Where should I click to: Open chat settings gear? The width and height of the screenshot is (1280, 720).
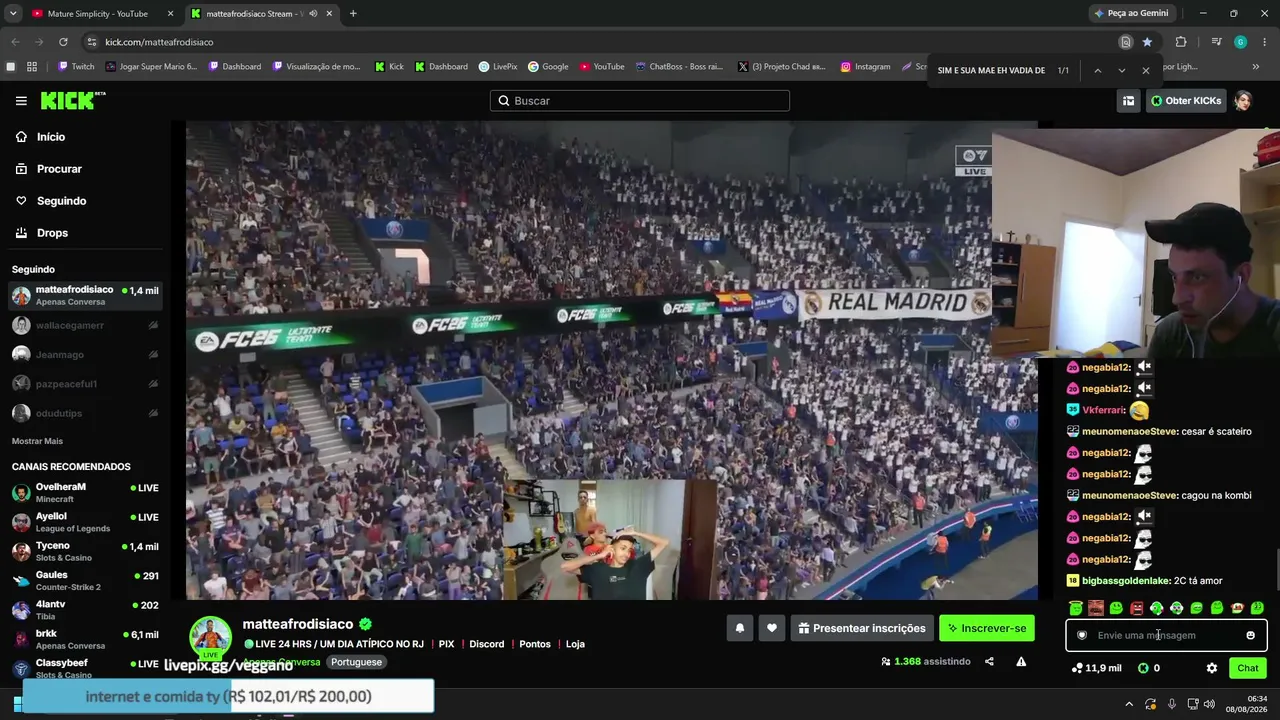click(x=1212, y=668)
